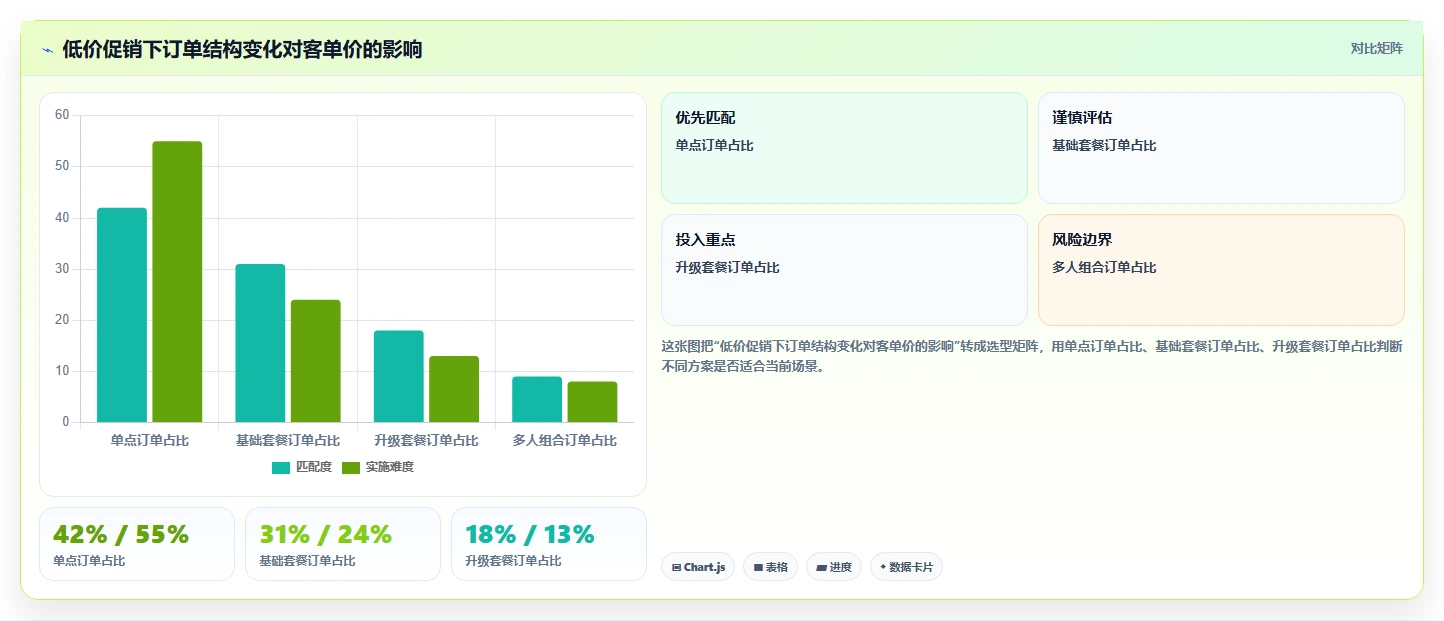The height and width of the screenshot is (621, 1444).
Task: Click the 基础套餐订单占比 x-axis label
Action: [288, 440]
